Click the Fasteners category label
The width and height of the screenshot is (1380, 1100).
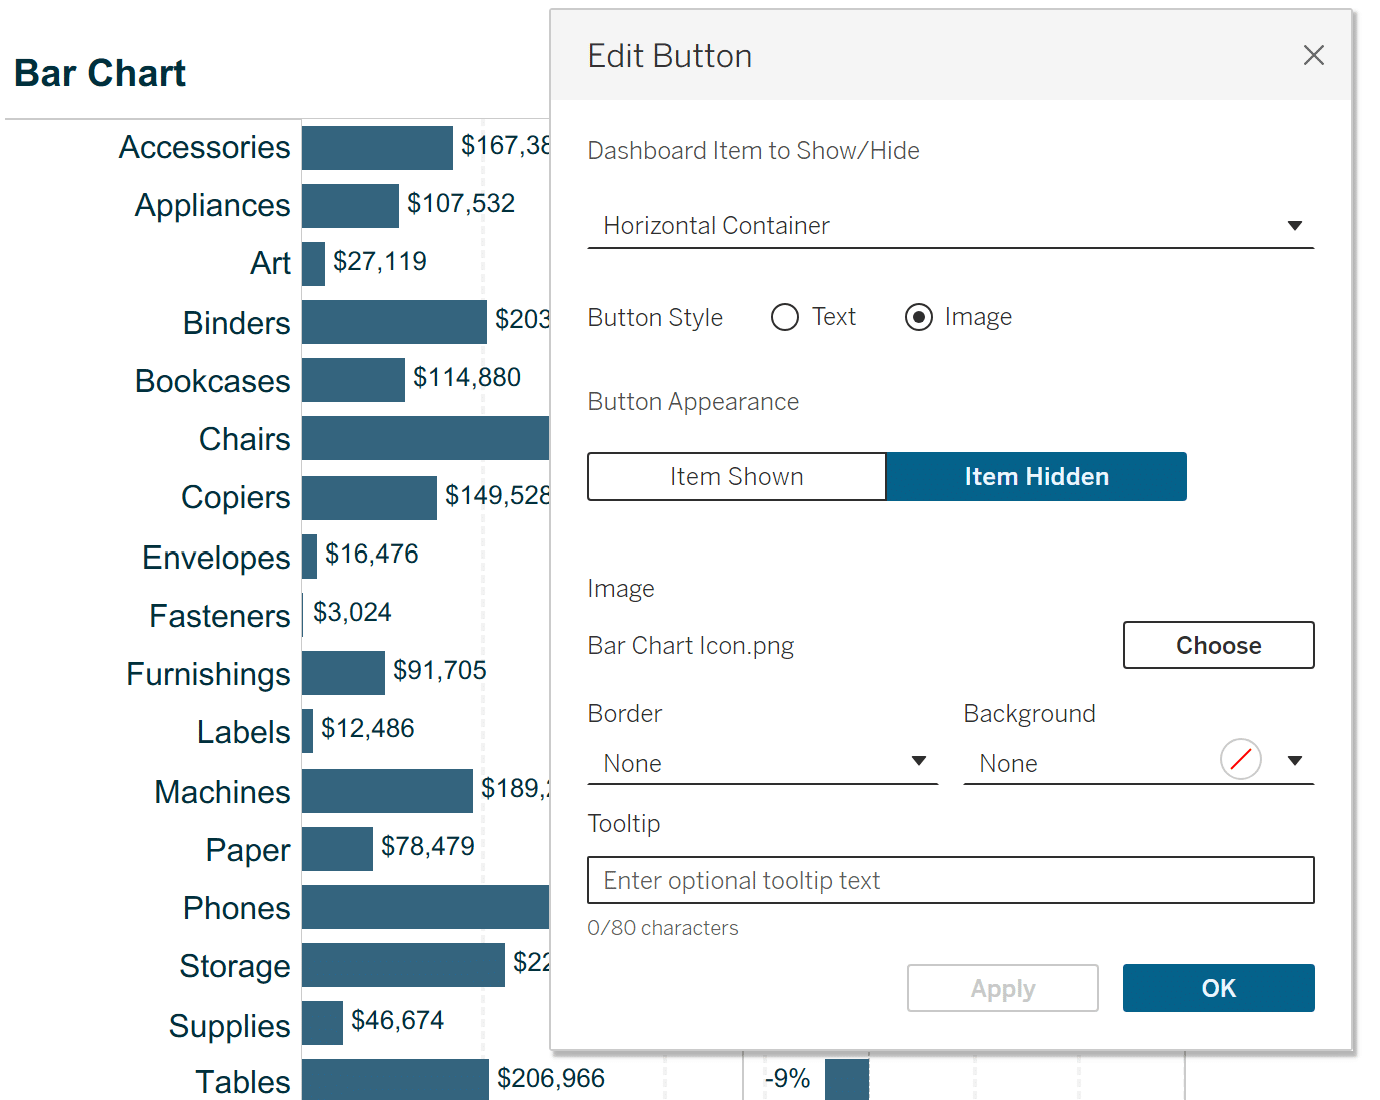219,616
